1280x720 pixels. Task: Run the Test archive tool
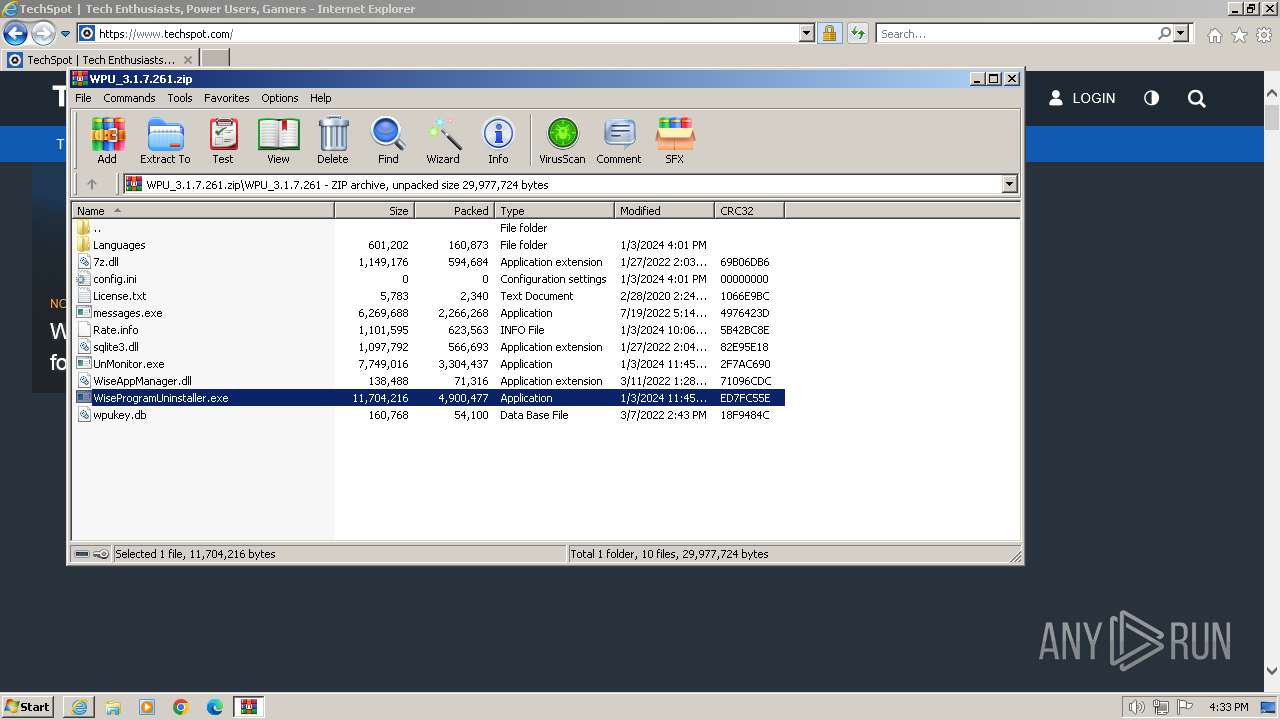(223, 140)
